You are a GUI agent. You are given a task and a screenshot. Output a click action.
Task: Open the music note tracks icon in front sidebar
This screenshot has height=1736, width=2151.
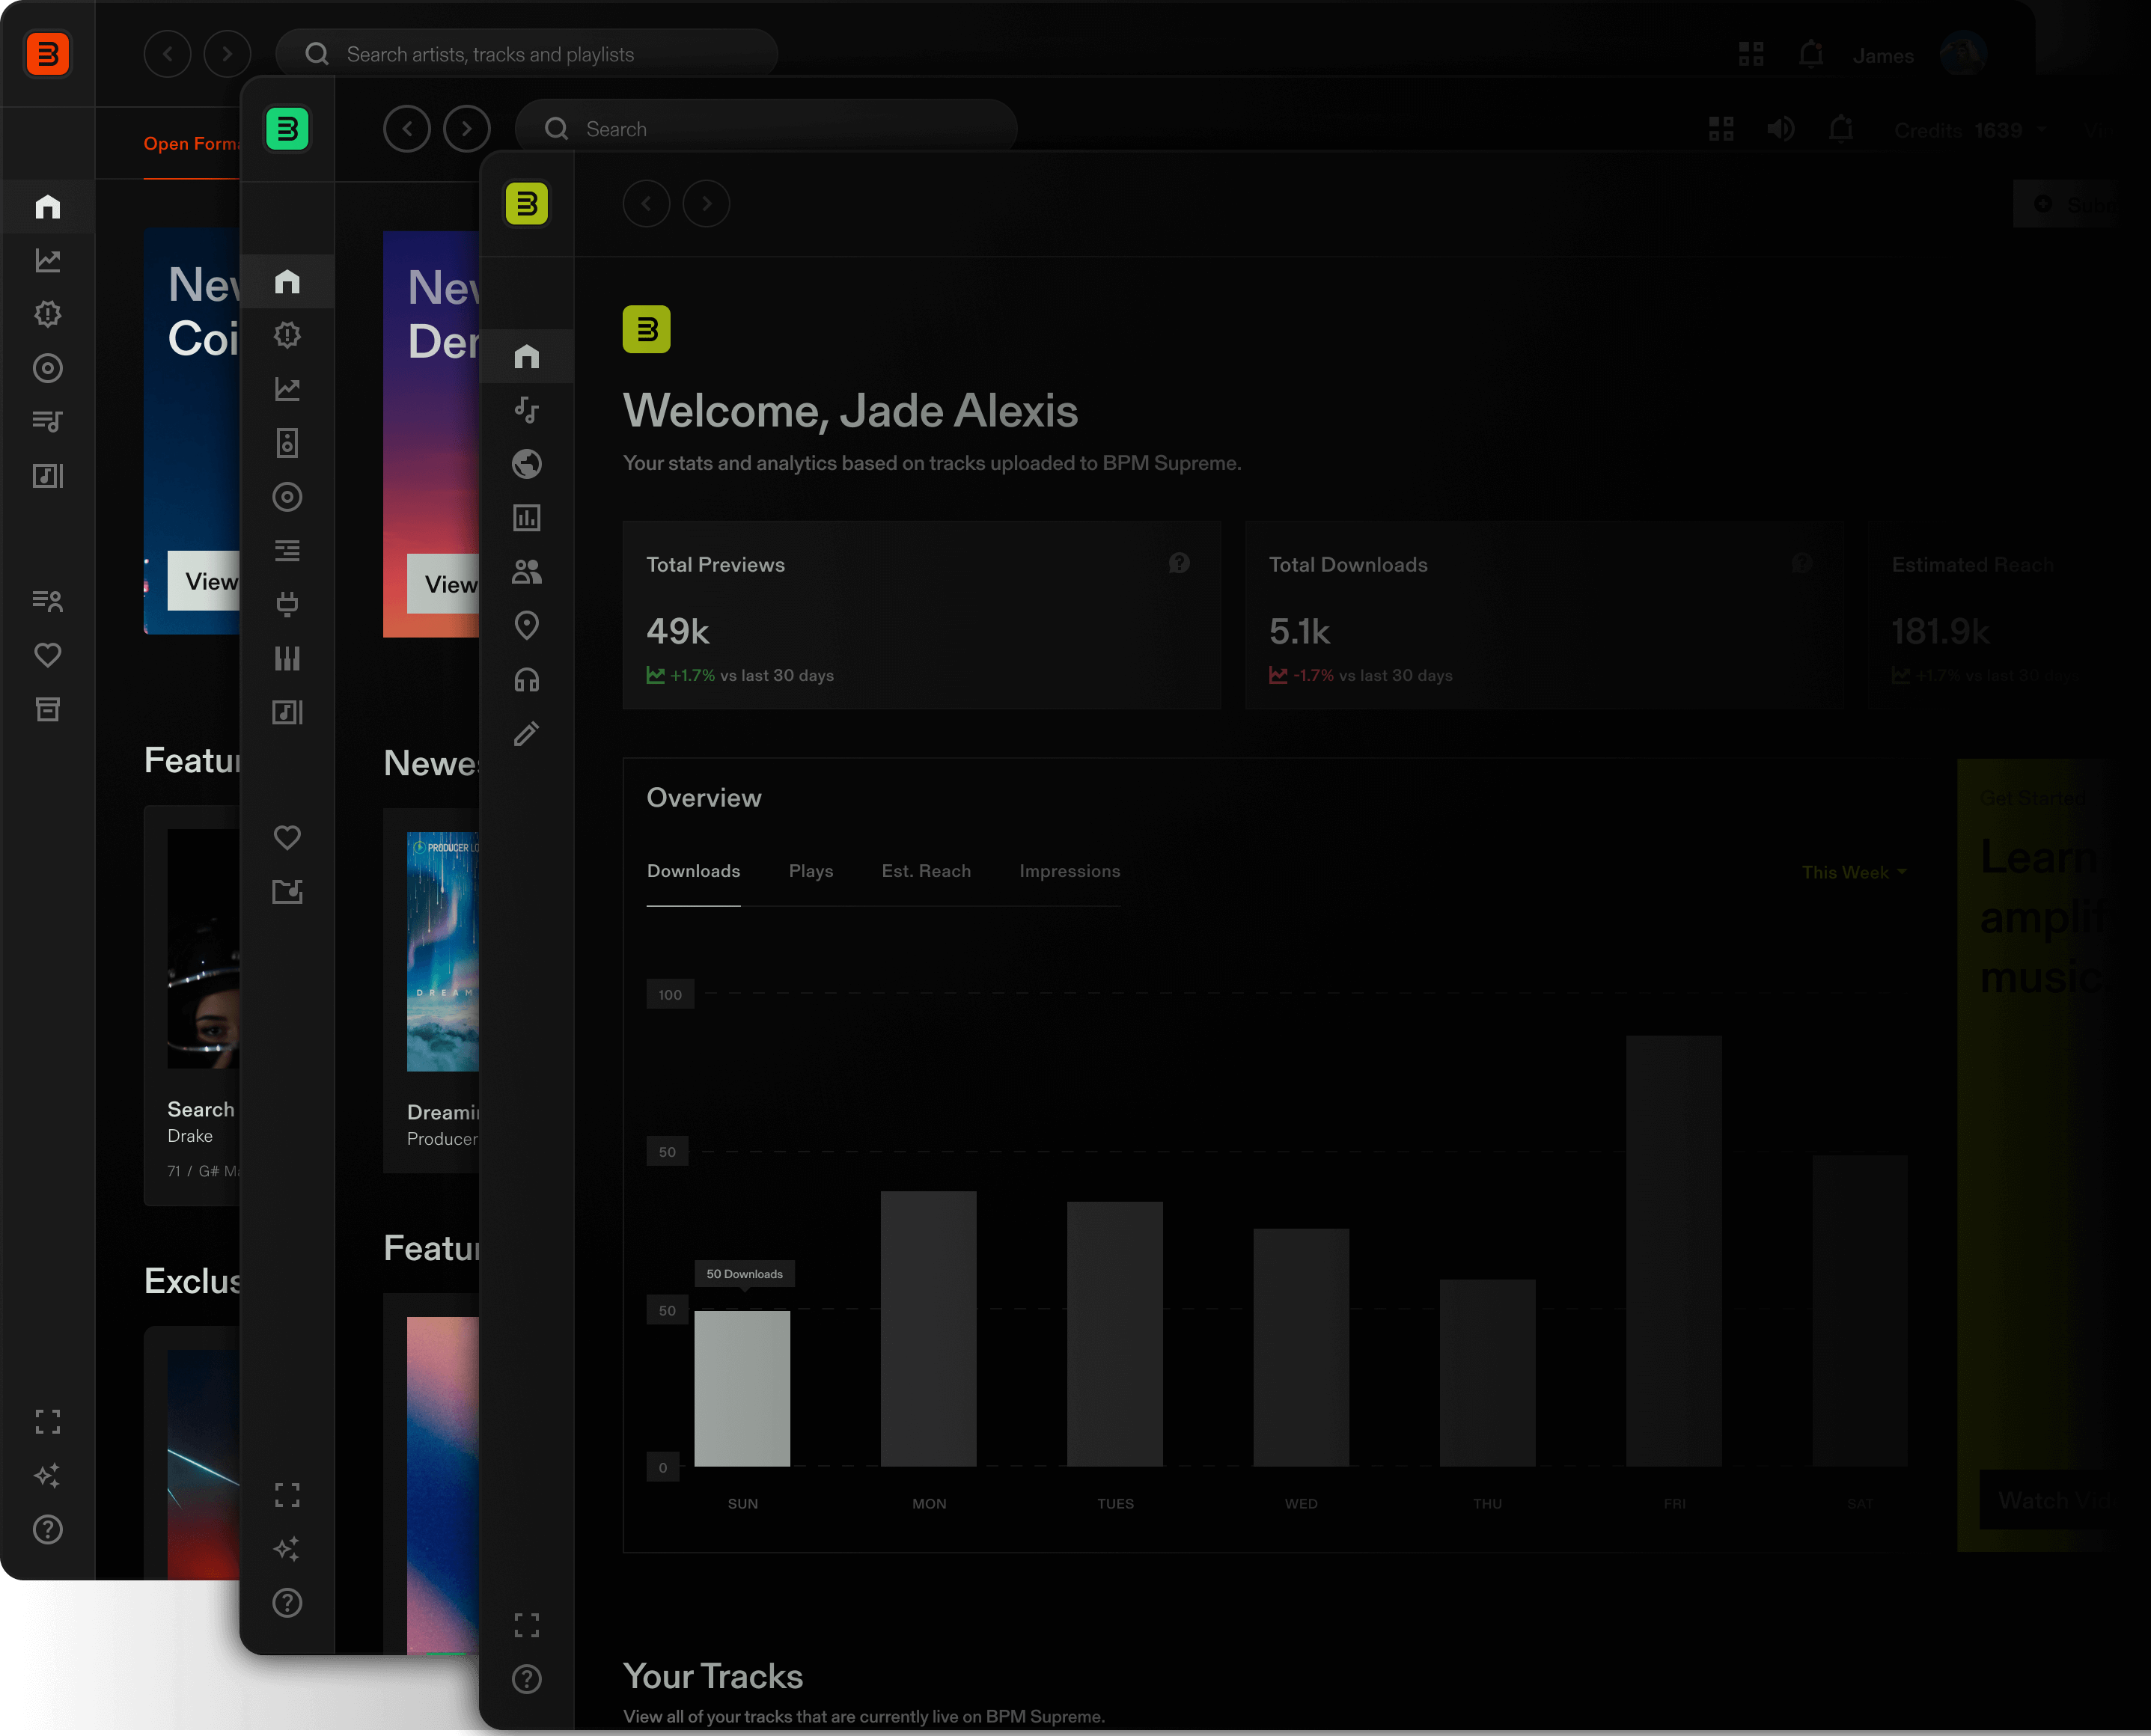527,410
